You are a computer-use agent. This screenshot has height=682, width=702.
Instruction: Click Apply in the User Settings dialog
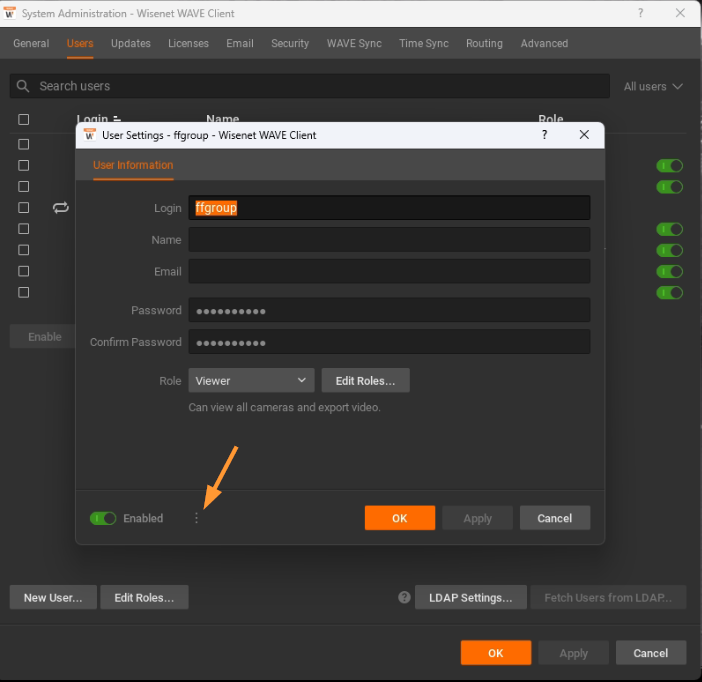[x=477, y=518]
